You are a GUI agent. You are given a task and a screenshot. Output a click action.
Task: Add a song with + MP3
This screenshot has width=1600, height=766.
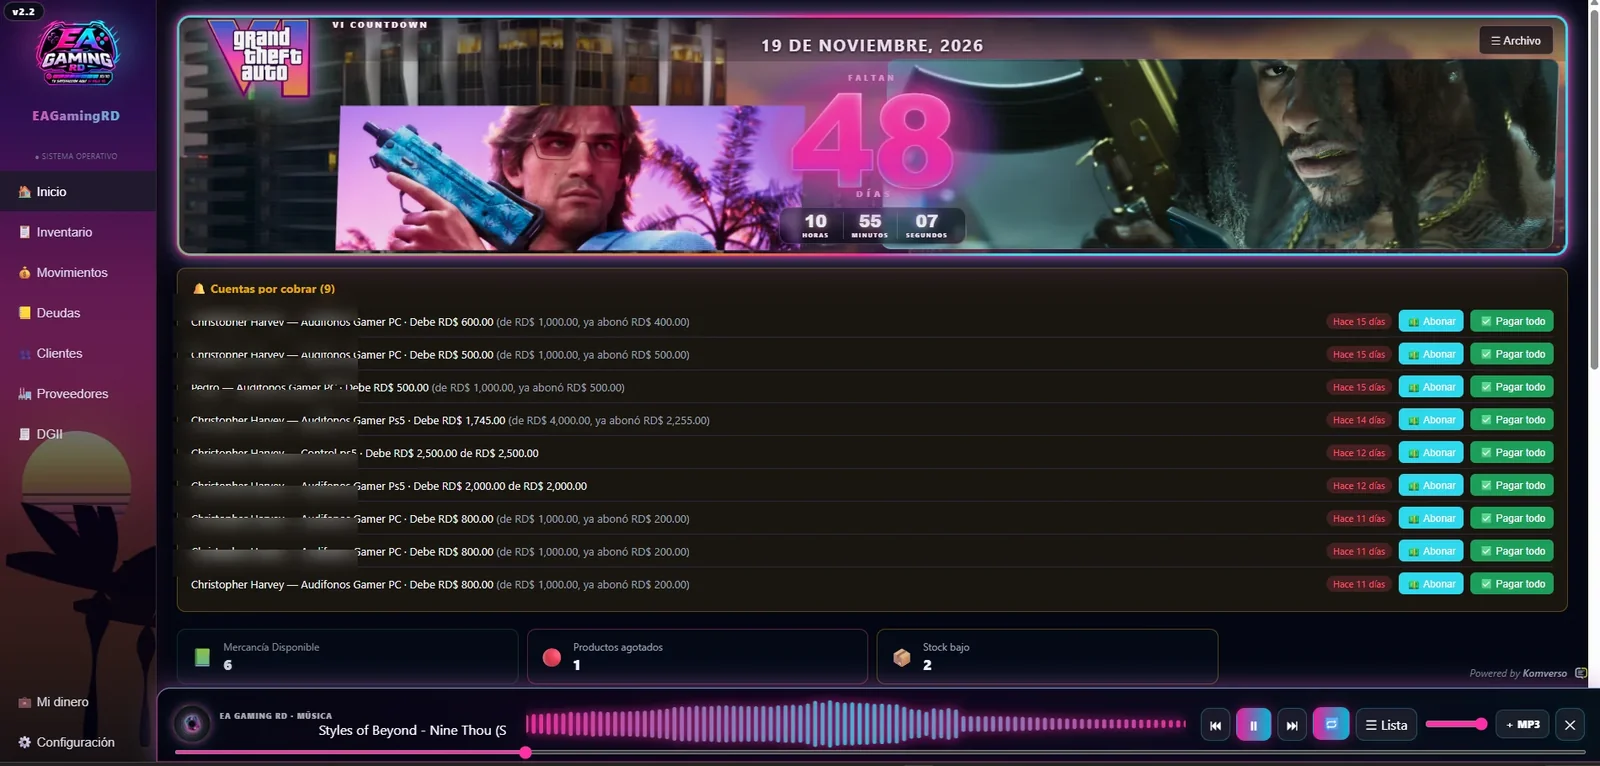point(1523,725)
